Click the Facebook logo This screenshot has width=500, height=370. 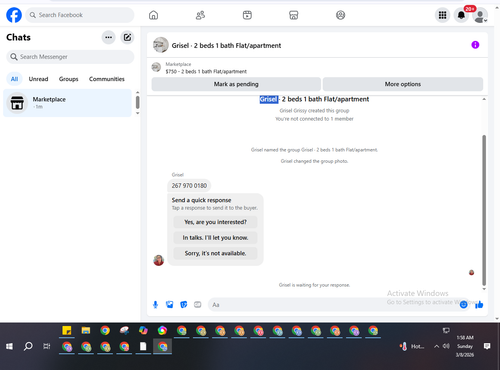click(14, 15)
